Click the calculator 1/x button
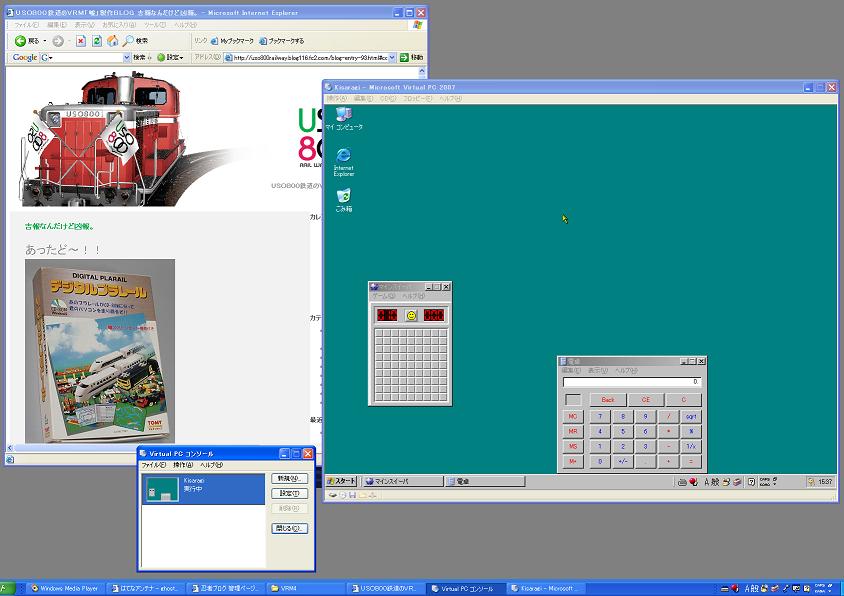Image resolution: width=844 pixels, height=596 pixels. (691, 447)
